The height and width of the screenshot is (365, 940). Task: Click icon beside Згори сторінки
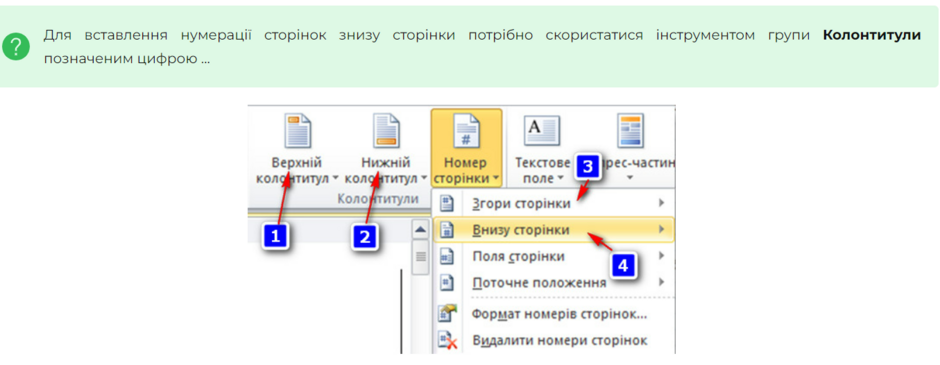point(447,203)
